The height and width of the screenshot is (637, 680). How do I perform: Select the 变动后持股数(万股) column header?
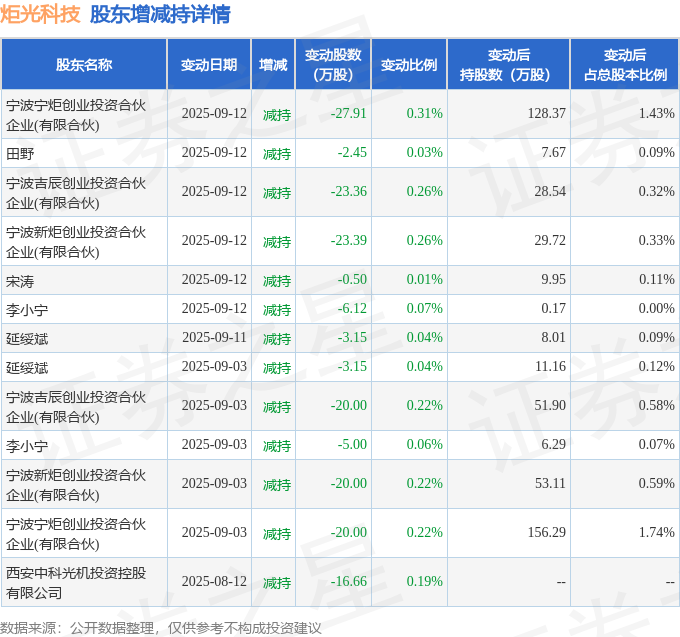509,65
